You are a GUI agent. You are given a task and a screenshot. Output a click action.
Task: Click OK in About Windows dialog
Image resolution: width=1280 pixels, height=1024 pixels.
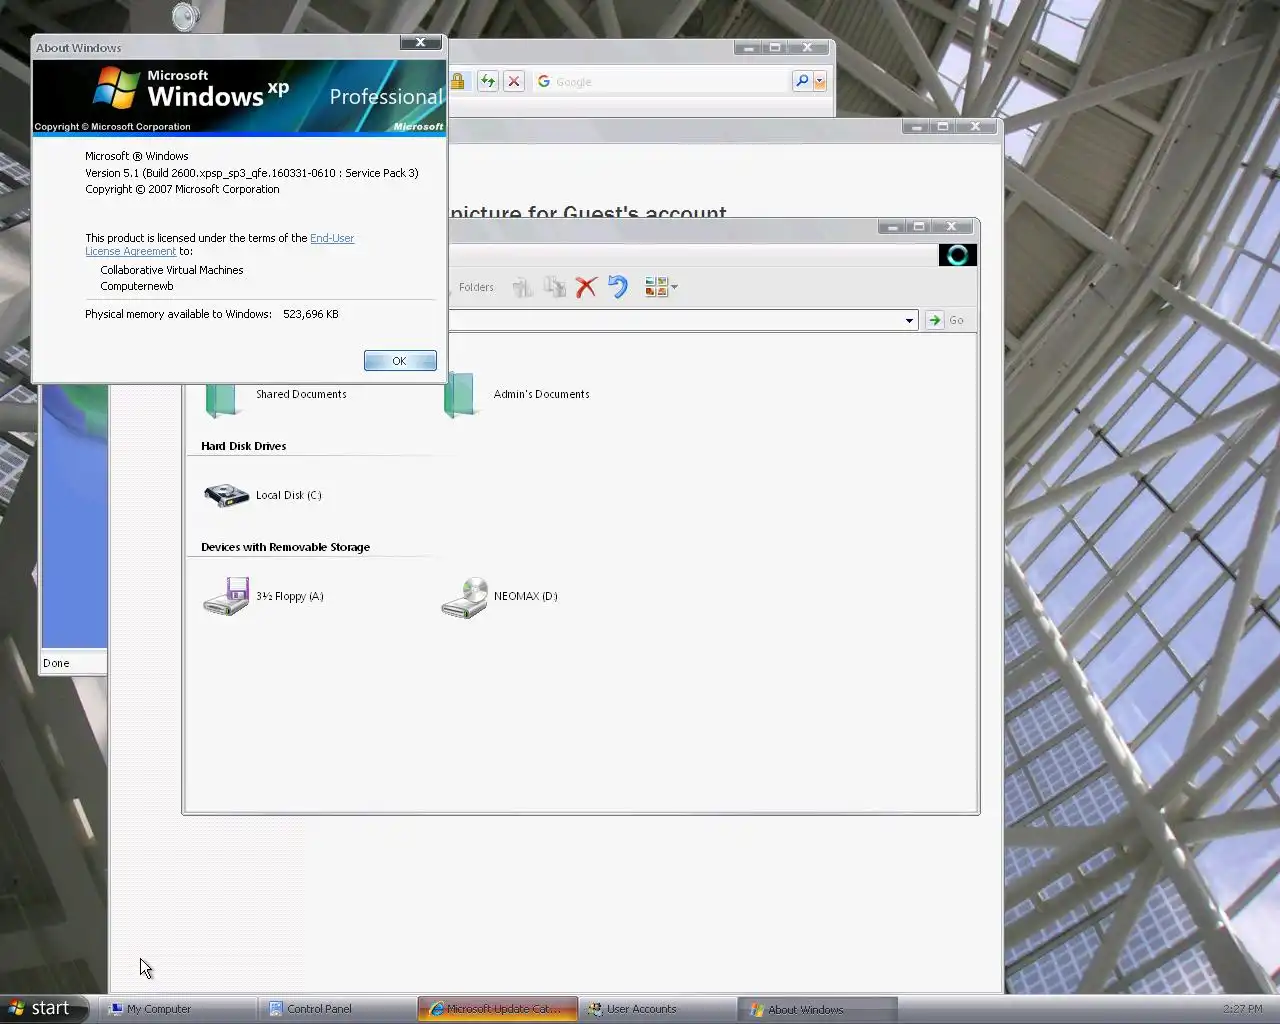(x=400, y=361)
